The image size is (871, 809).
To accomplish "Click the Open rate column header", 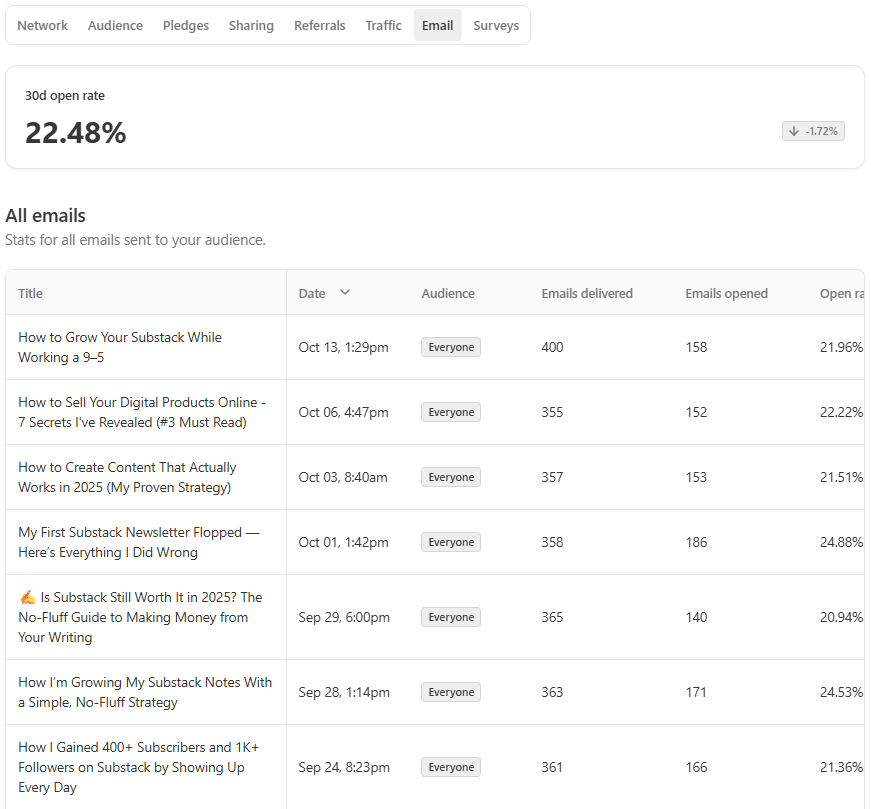I will [842, 293].
